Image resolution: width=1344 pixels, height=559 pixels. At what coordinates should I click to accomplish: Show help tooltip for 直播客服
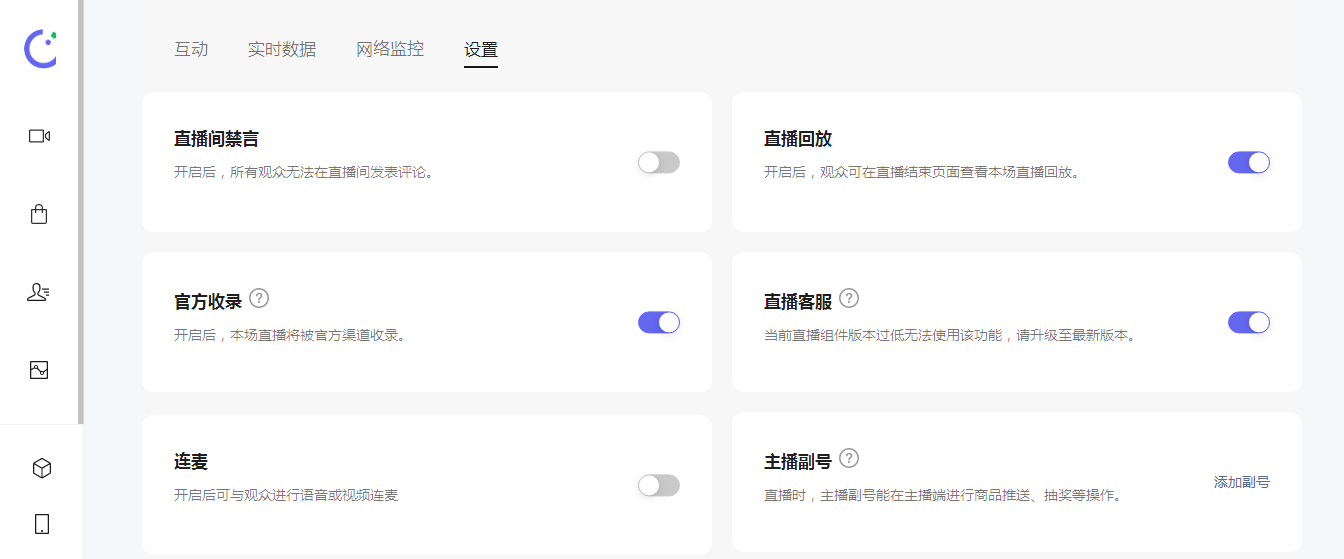coord(849,298)
